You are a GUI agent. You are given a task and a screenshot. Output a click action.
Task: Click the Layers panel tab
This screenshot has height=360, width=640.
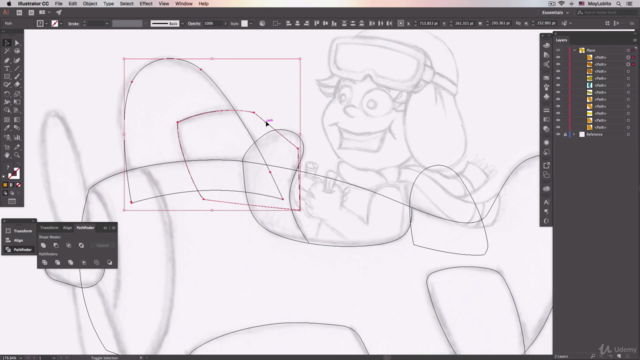pos(561,40)
